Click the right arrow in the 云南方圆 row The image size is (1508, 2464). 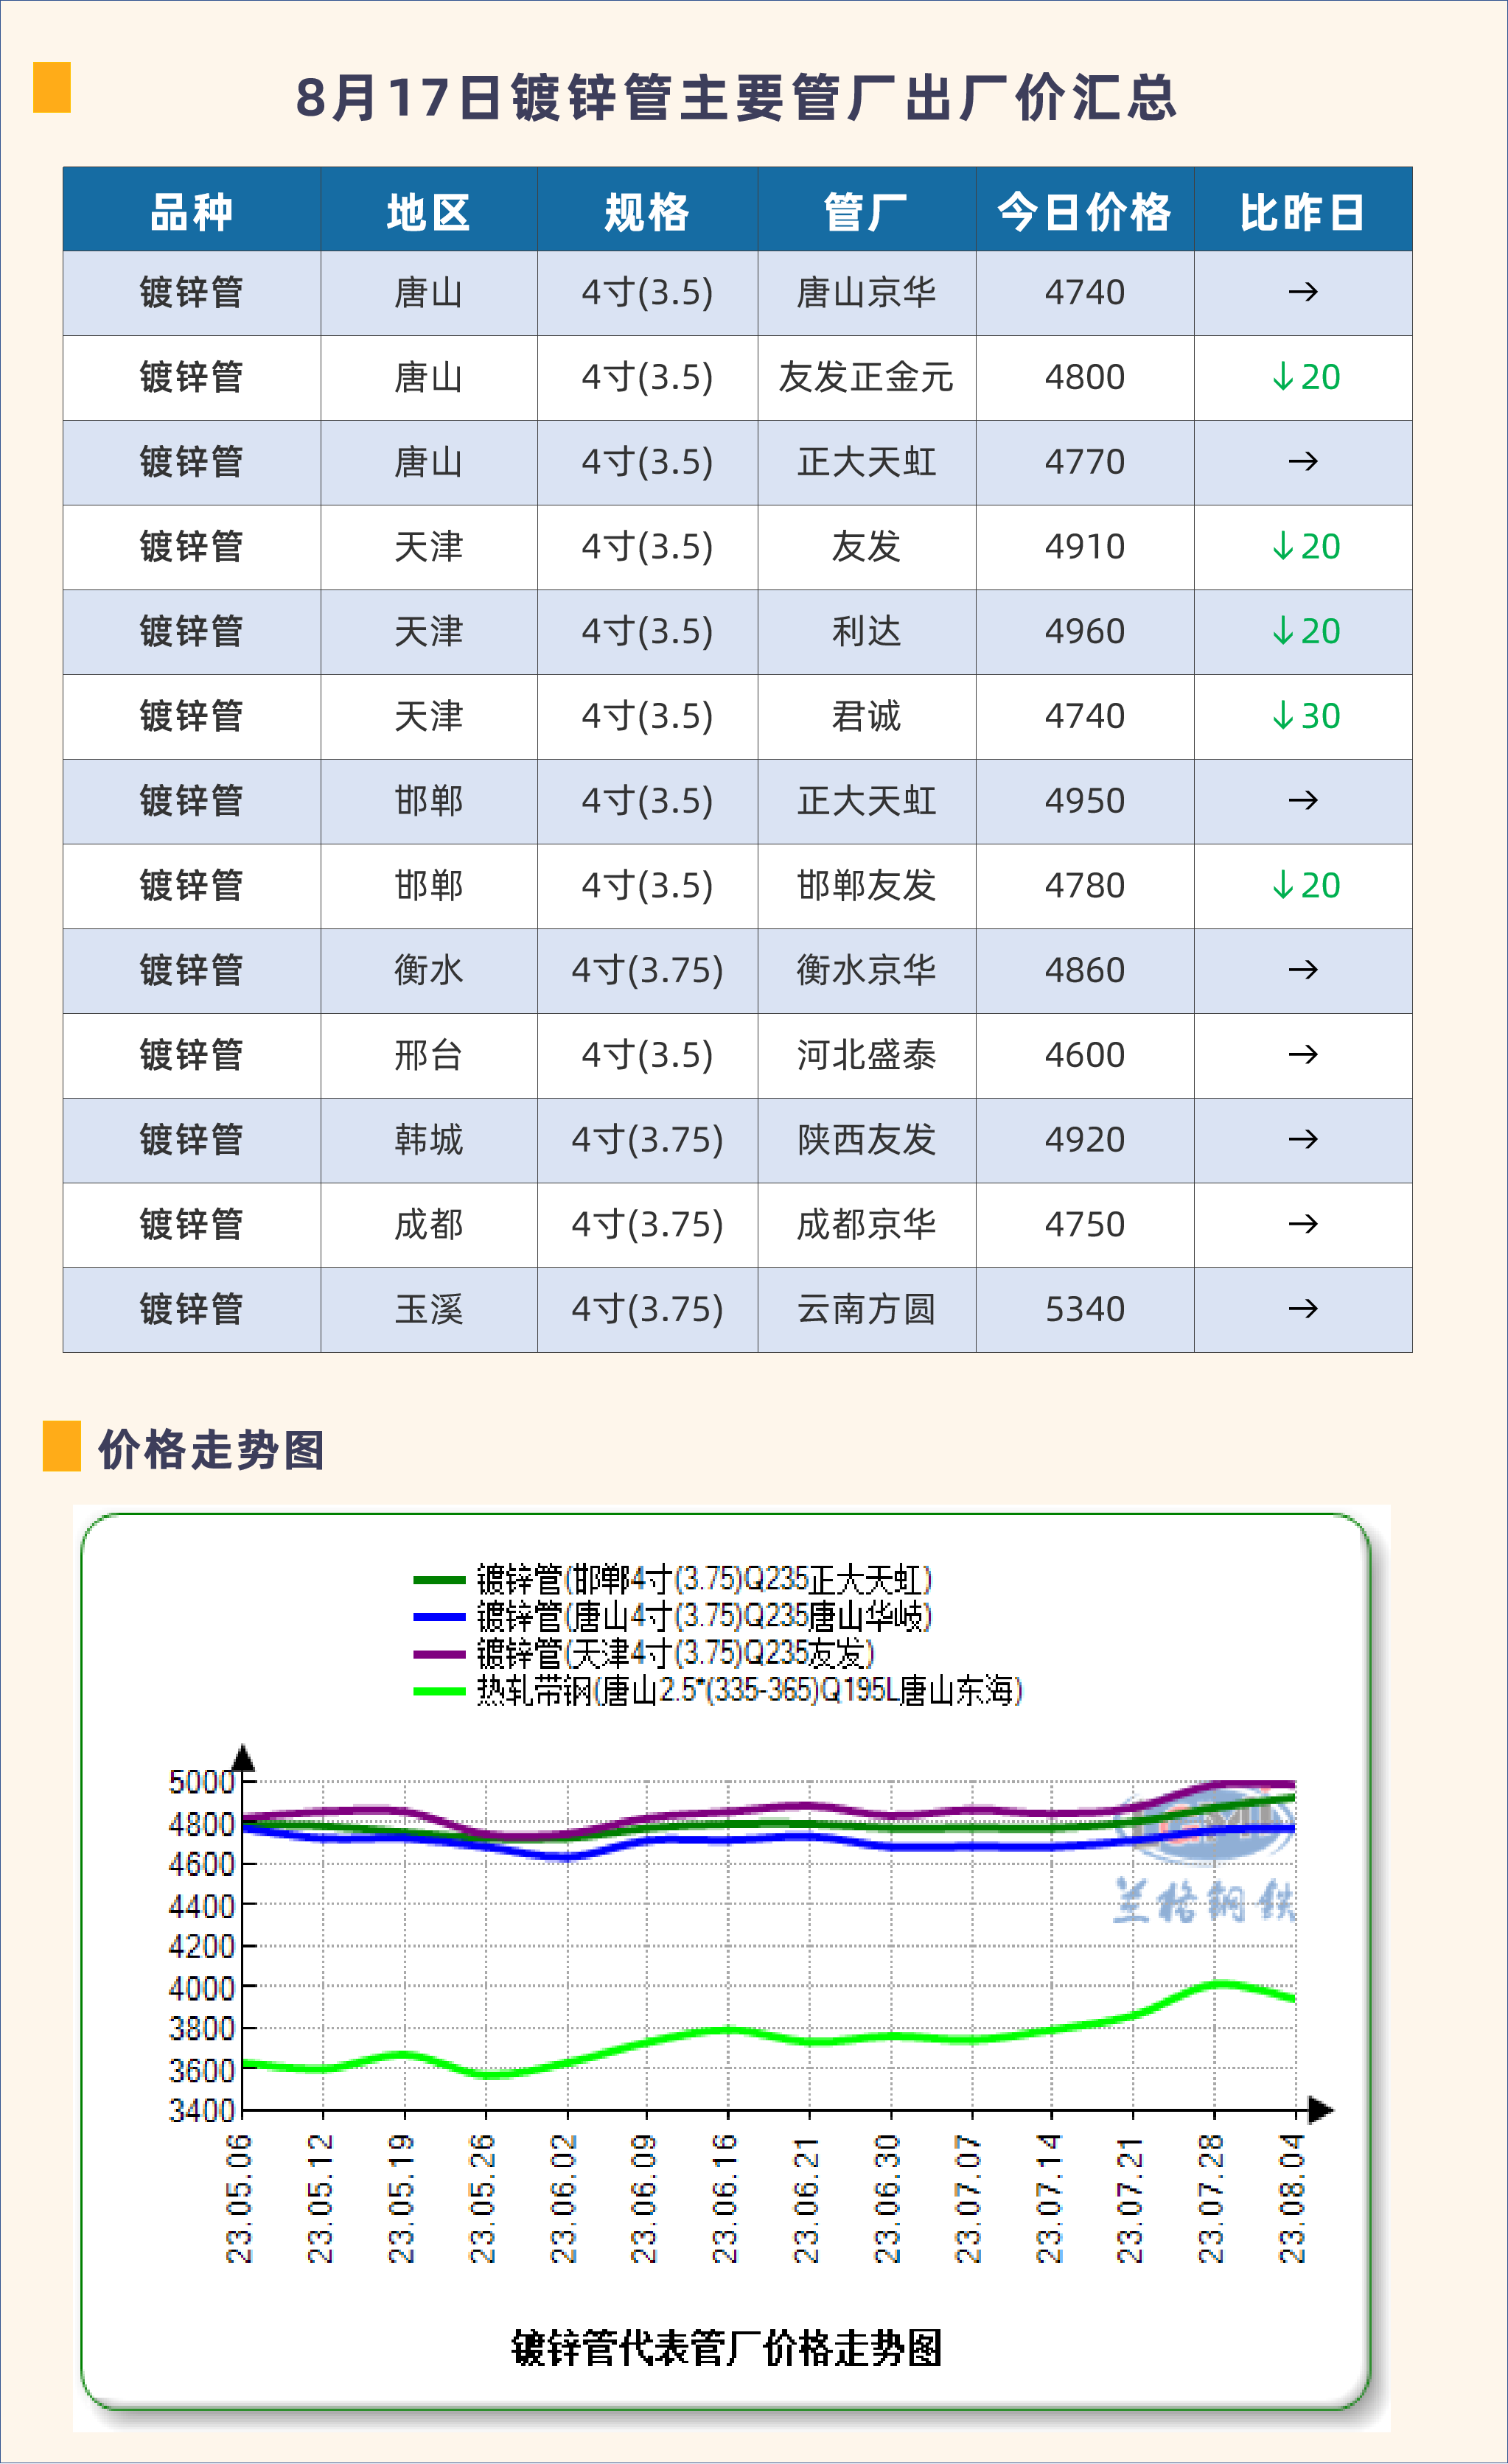coord(1302,1309)
